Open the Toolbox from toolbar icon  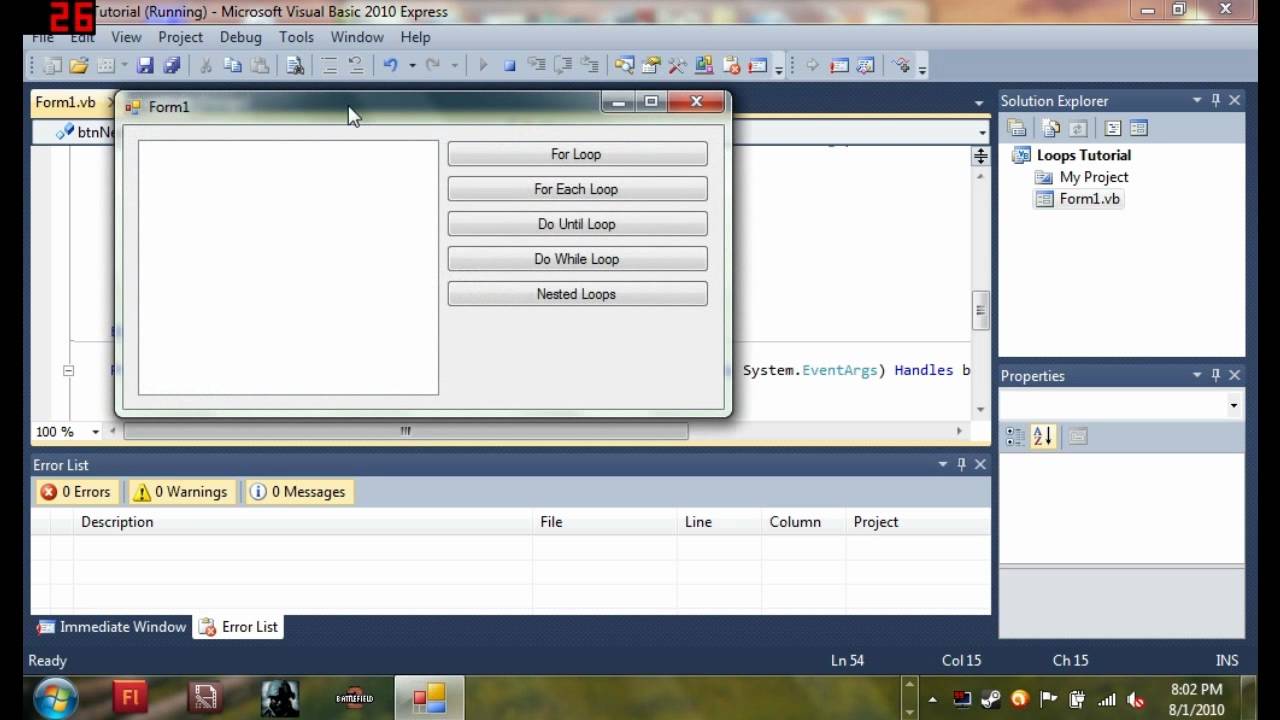click(x=677, y=65)
